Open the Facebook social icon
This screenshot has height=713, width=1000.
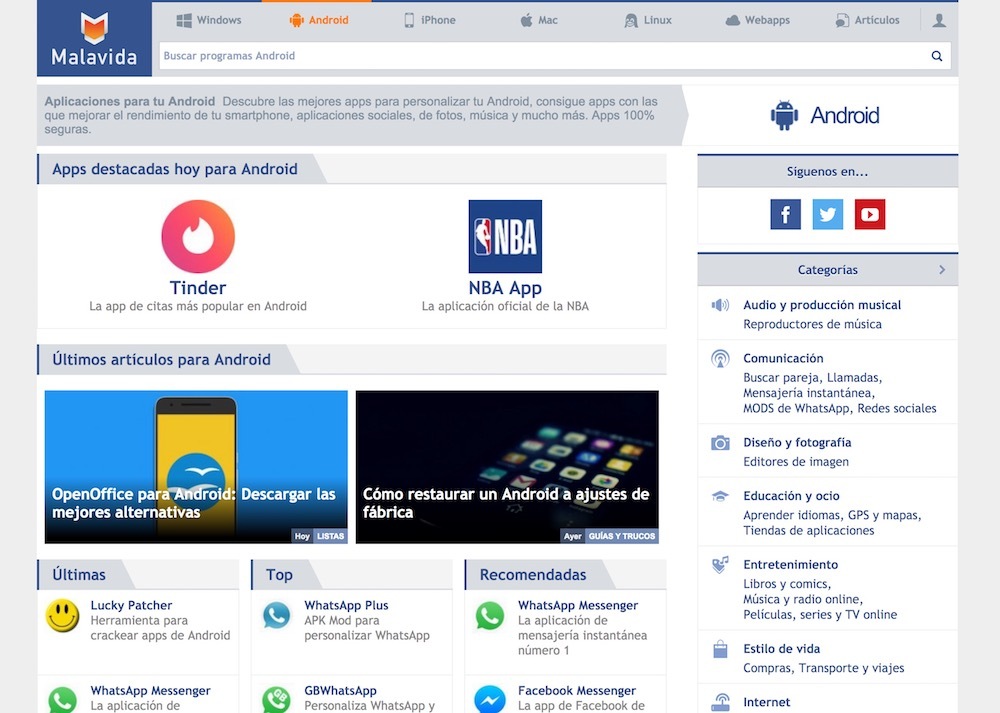[x=785, y=214]
